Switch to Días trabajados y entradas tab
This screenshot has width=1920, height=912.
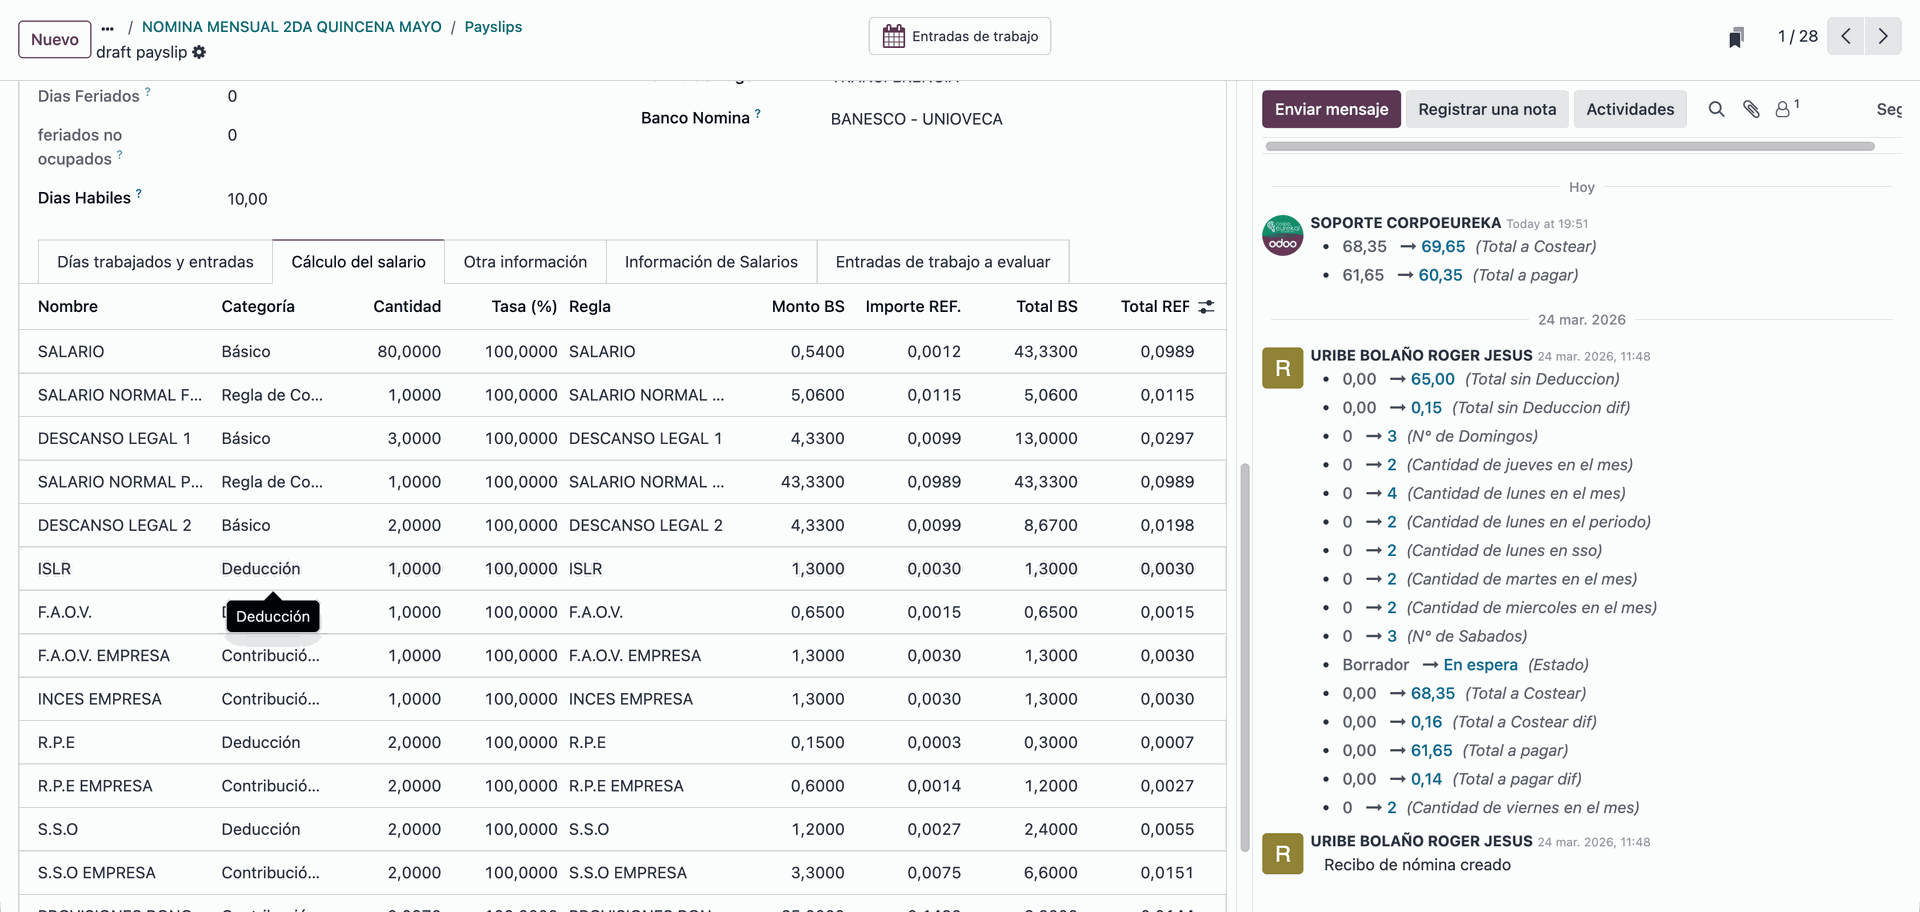point(155,262)
